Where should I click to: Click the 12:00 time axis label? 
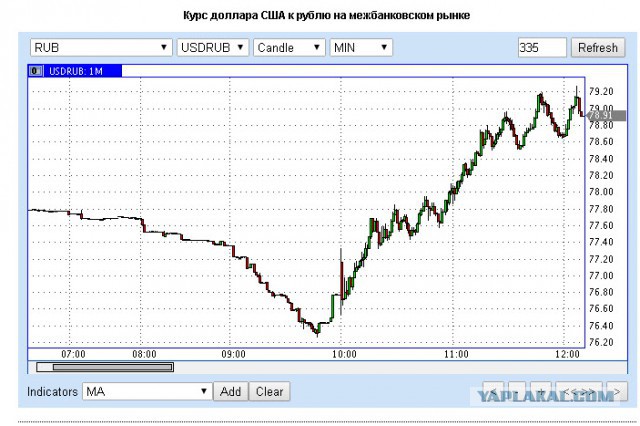tap(567, 354)
